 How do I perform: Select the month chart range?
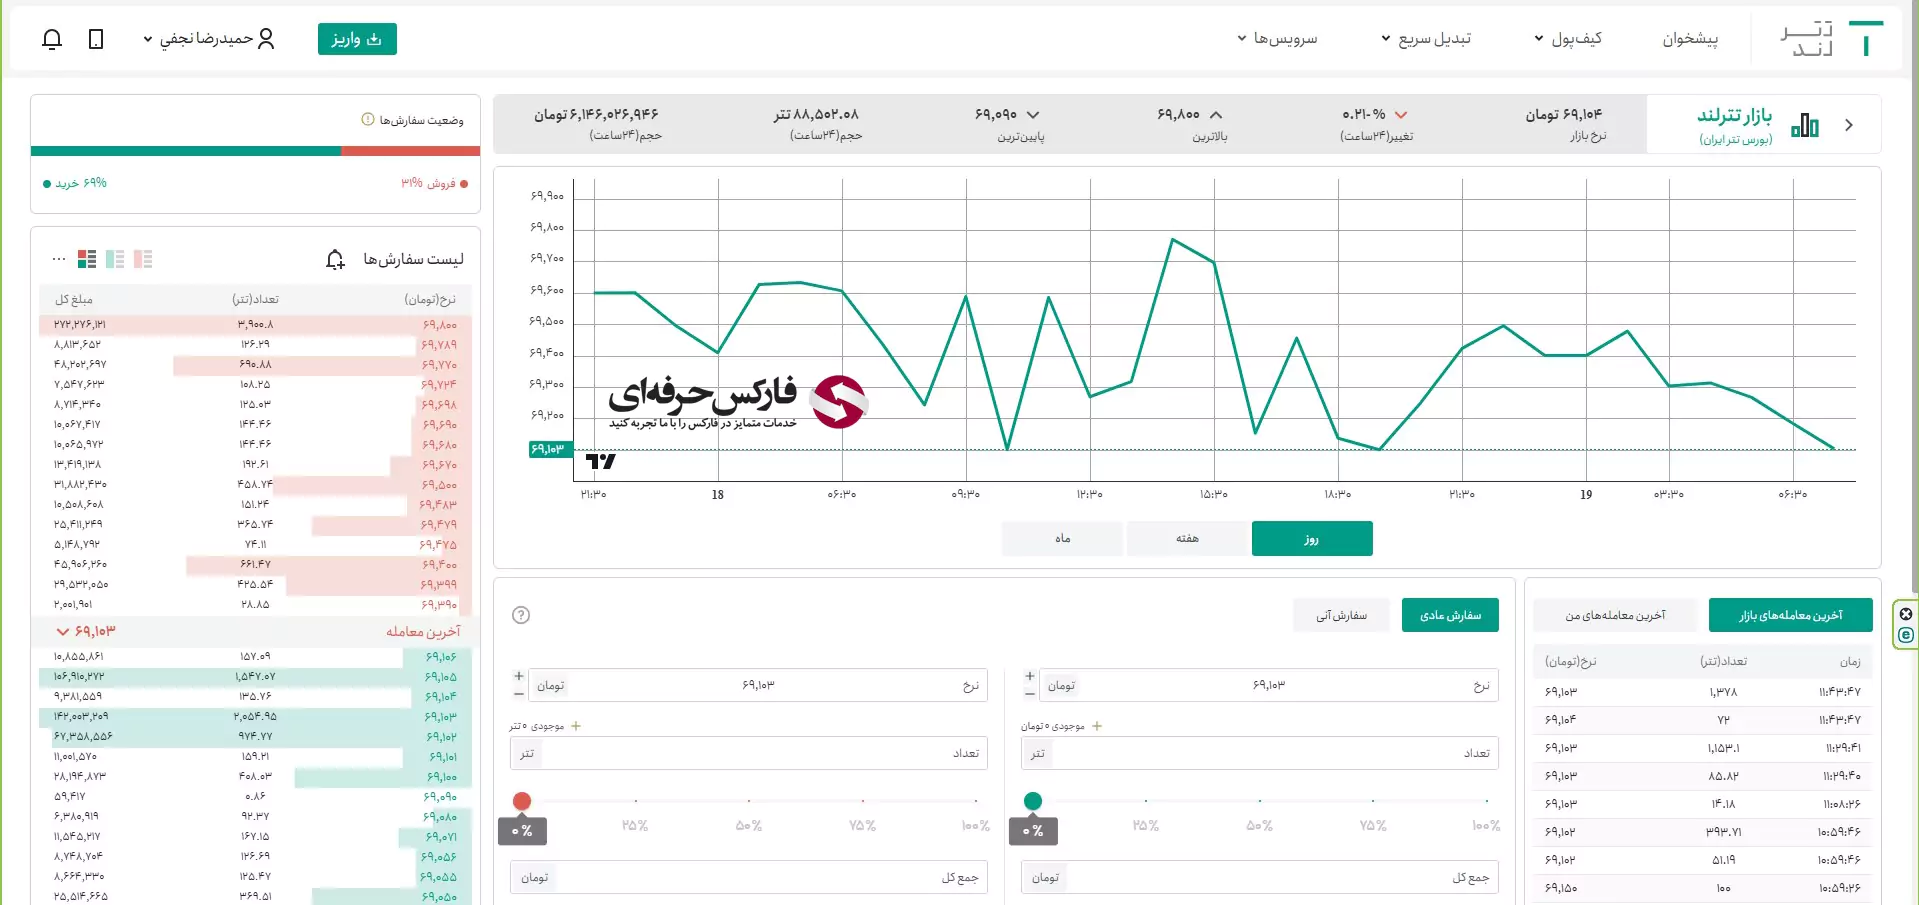1062,538
